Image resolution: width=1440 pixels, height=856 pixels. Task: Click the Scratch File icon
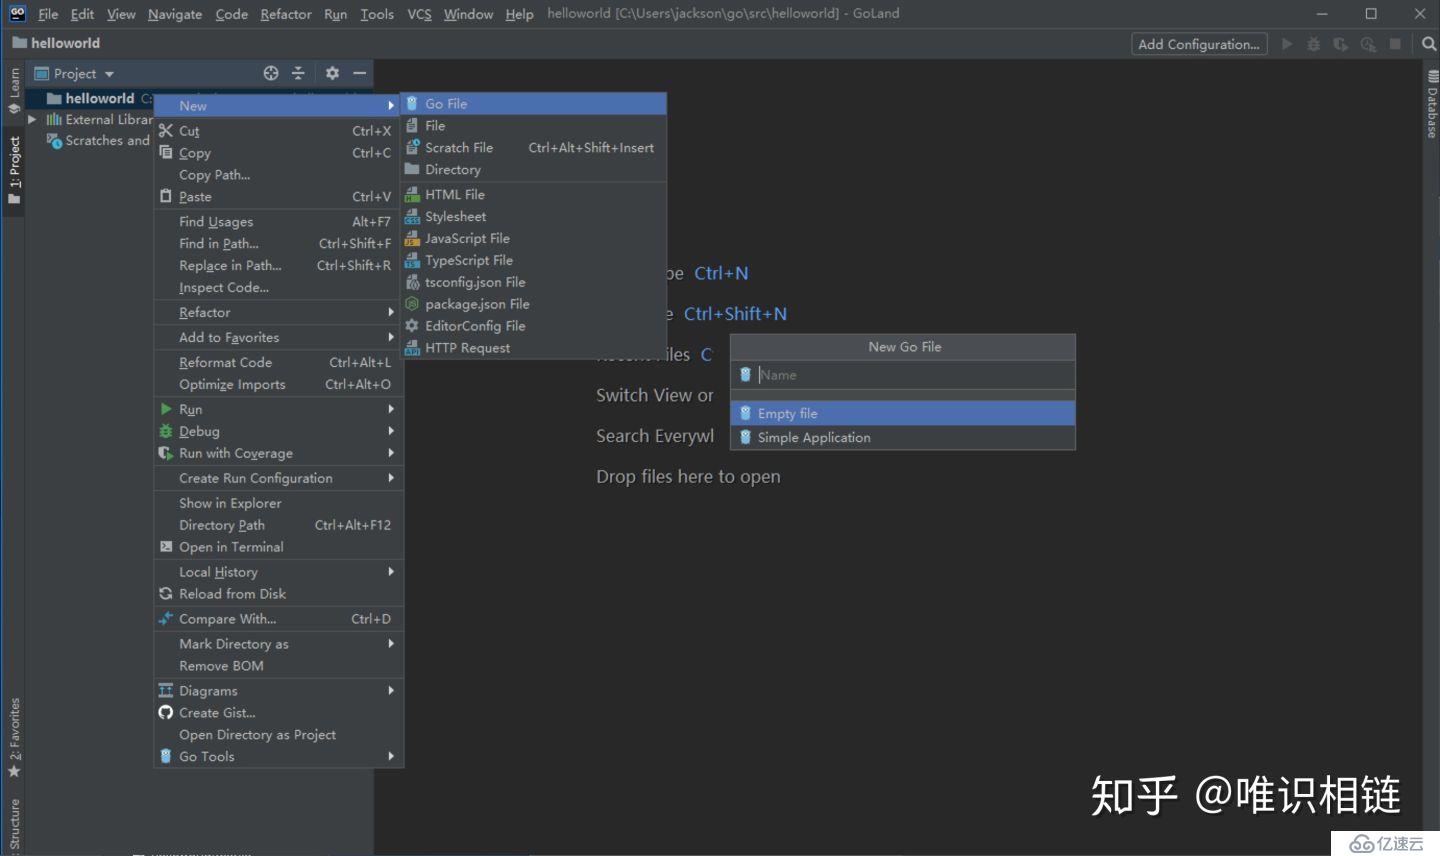[412, 148]
